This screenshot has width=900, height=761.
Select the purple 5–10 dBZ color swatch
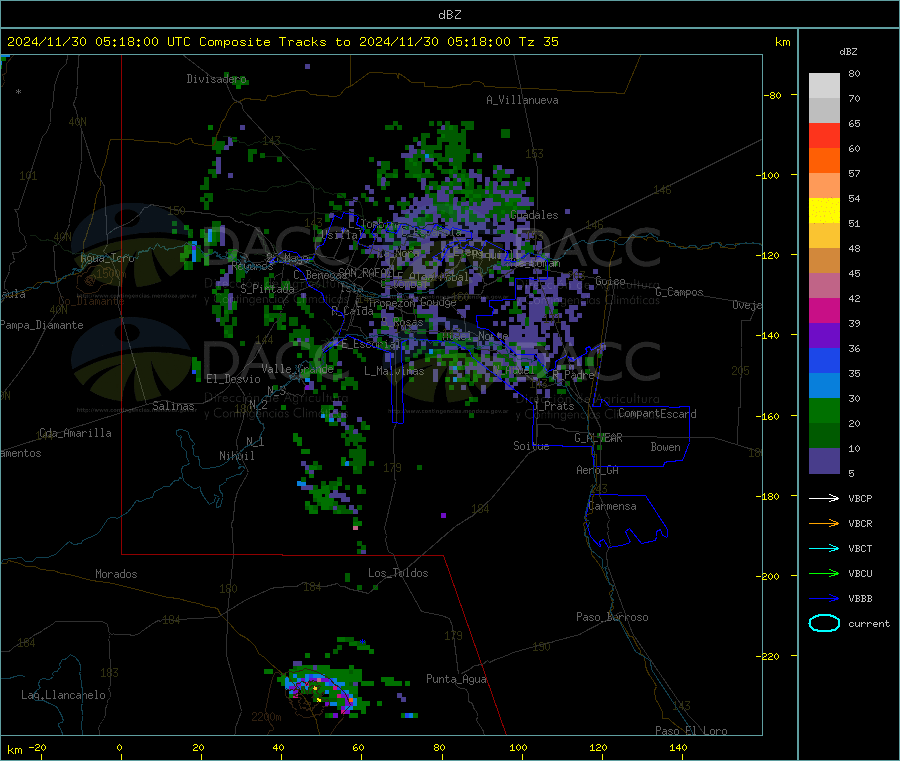click(824, 461)
